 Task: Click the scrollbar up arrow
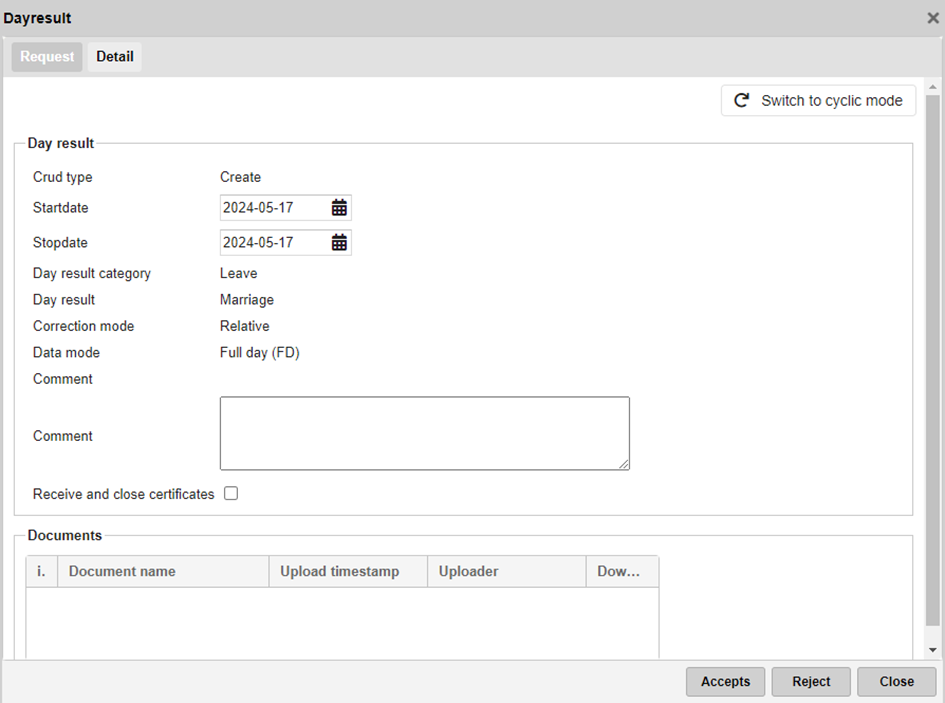click(932, 87)
